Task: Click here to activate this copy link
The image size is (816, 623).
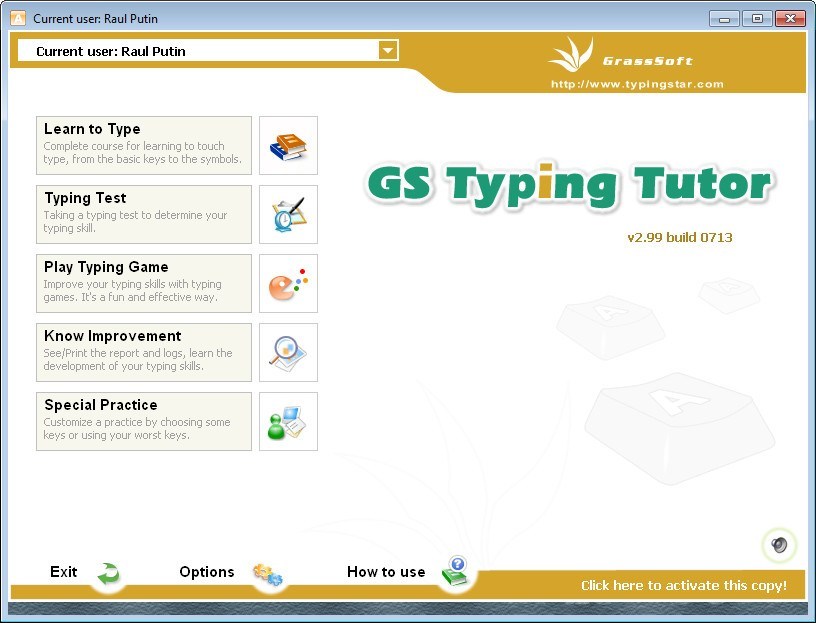Action: pyautogui.click(x=683, y=586)
